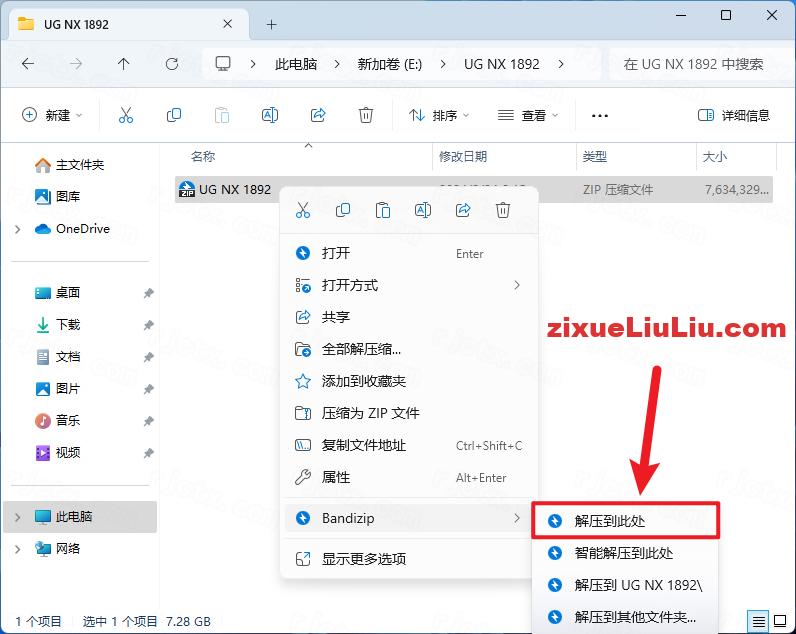Delete trash icon in context menu
The image size is (796, 634).
pyautogui.click(x=503, y=210)
